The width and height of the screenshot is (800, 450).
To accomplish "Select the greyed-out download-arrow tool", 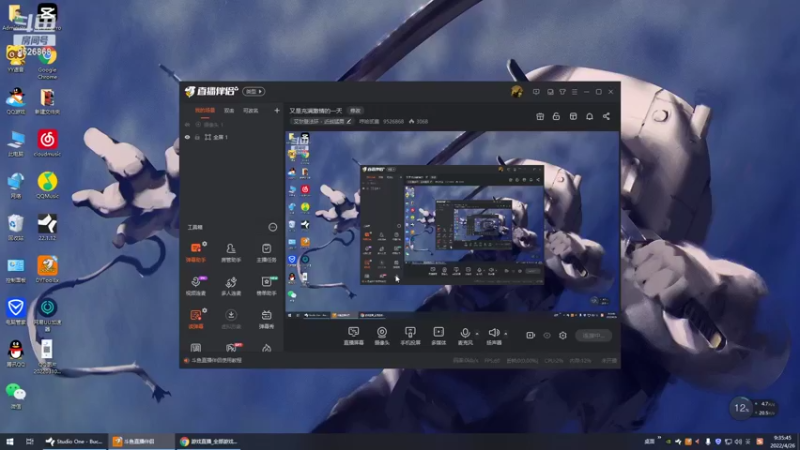I will (x=231, y=319).
